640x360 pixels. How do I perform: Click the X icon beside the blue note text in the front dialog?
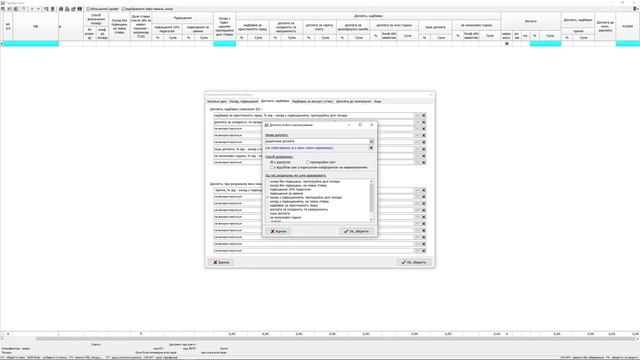tap(371, 148)
